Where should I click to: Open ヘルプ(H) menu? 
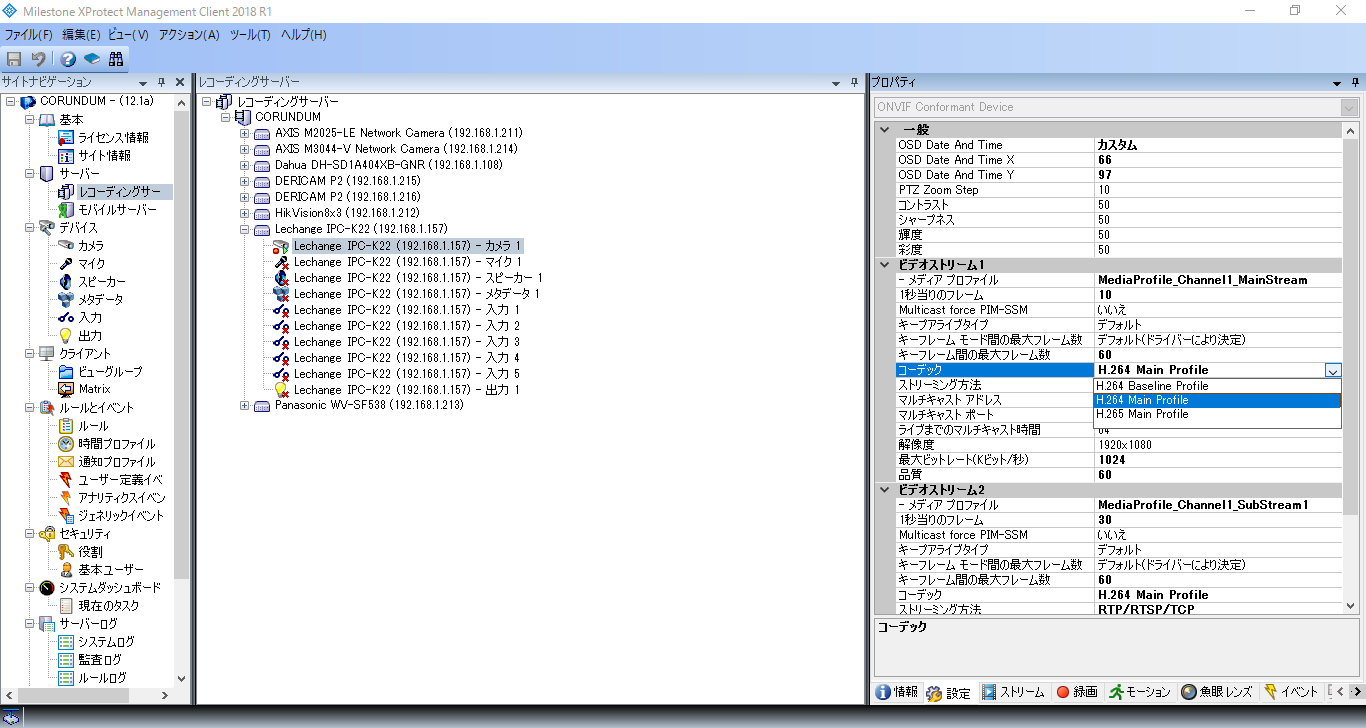coord(304,35)
